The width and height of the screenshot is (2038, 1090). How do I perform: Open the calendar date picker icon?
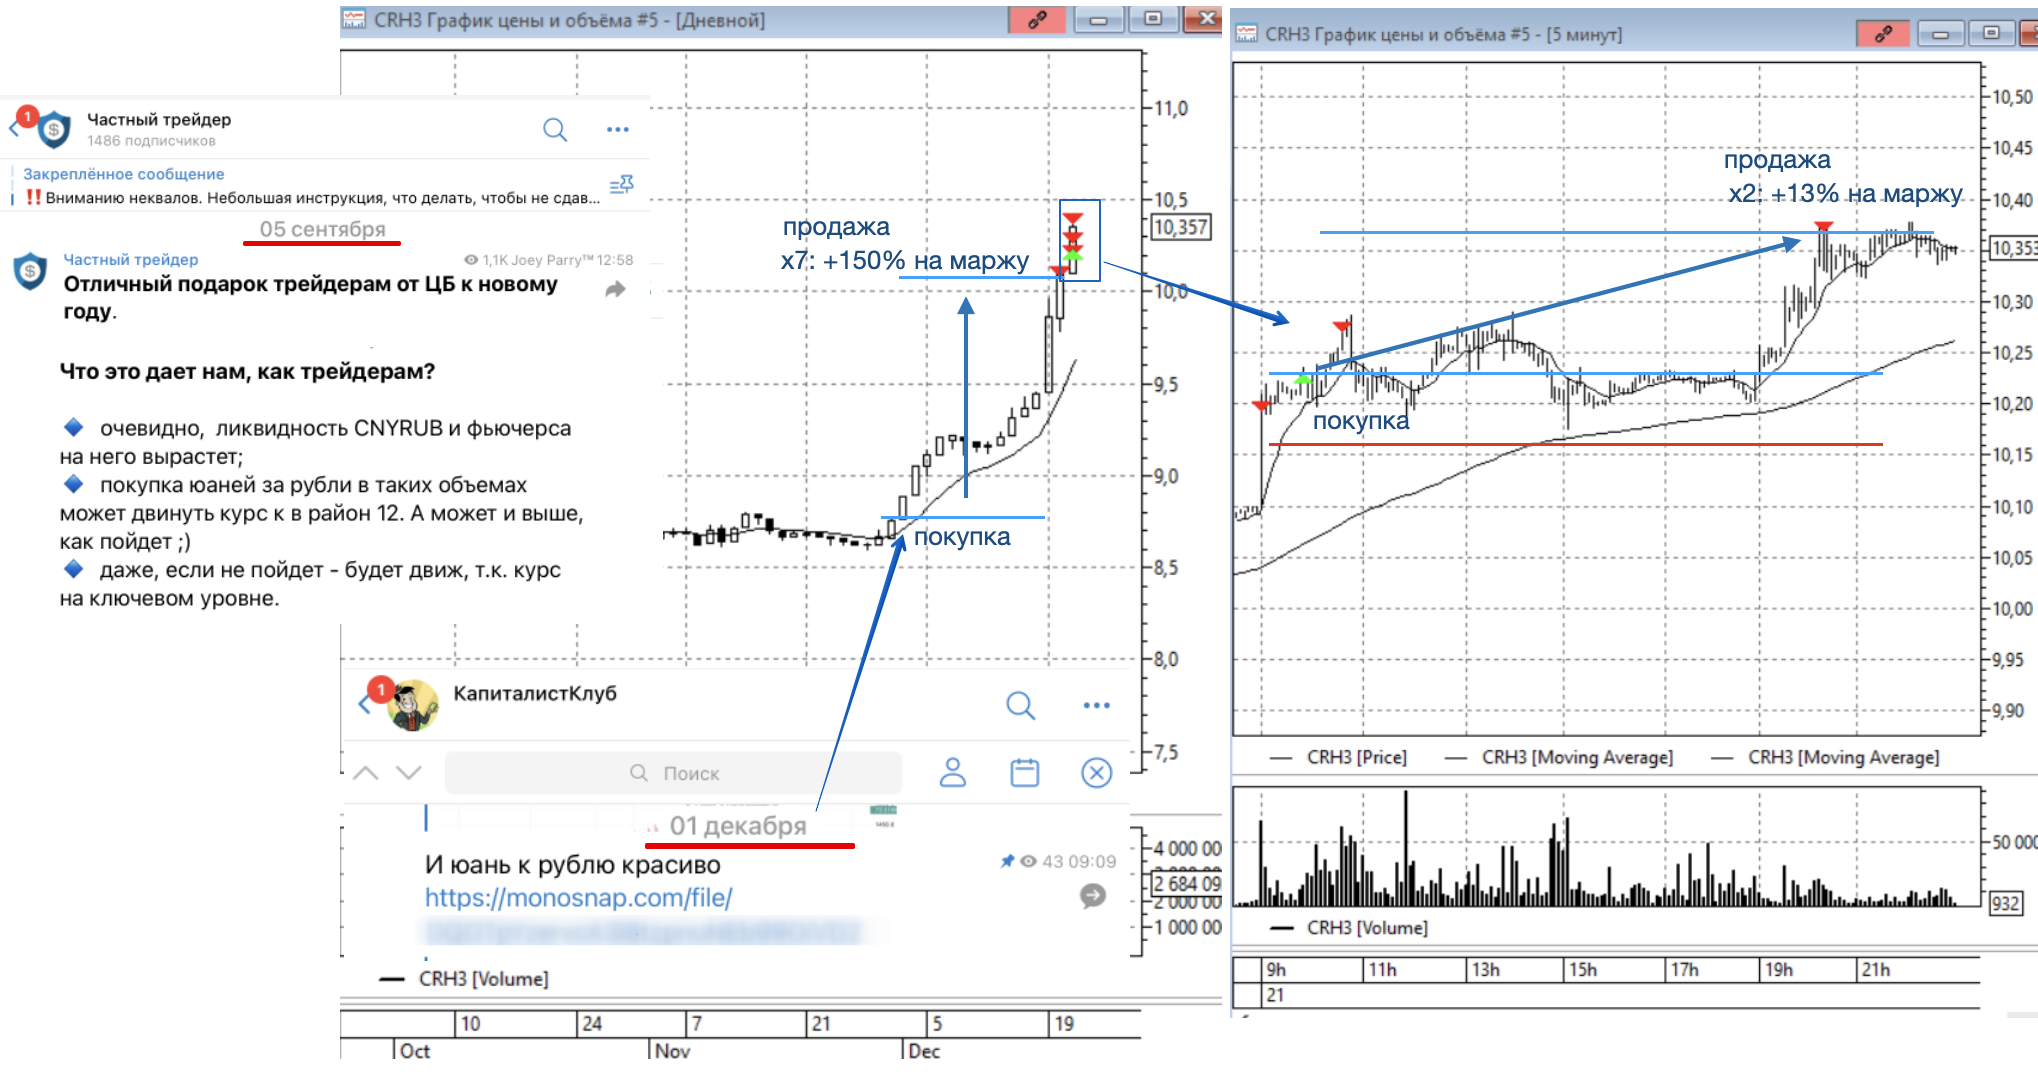(1025, 773)
